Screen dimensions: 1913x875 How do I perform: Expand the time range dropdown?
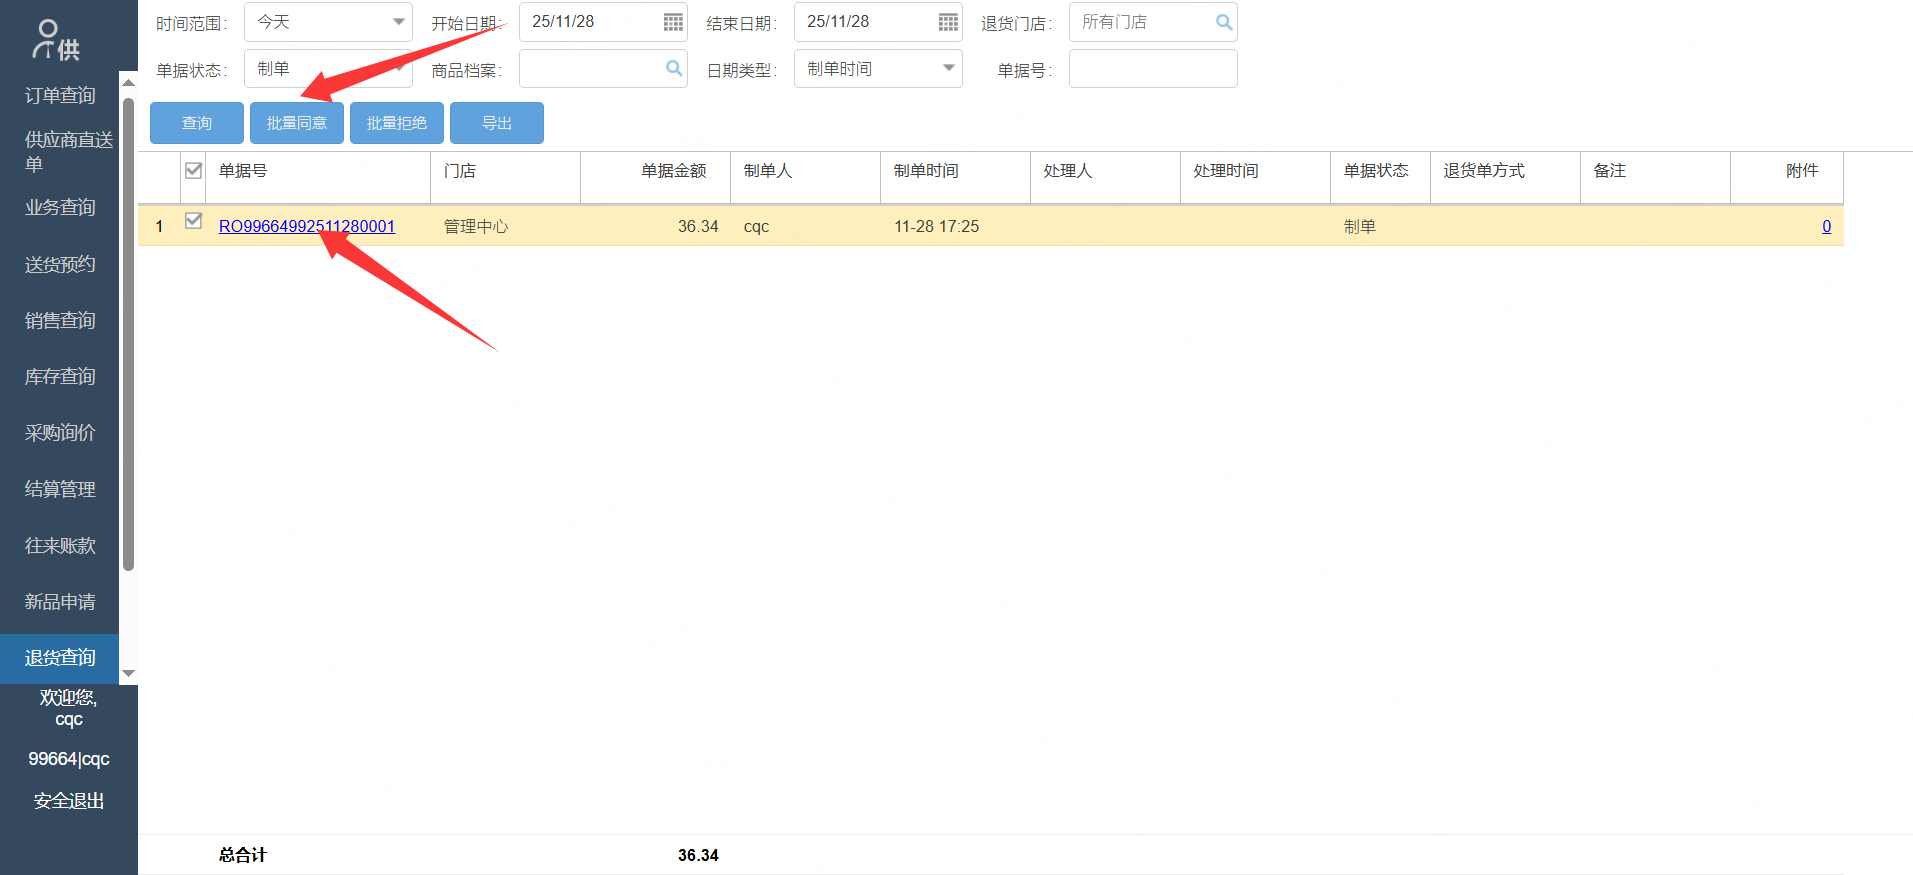[398, 22]
